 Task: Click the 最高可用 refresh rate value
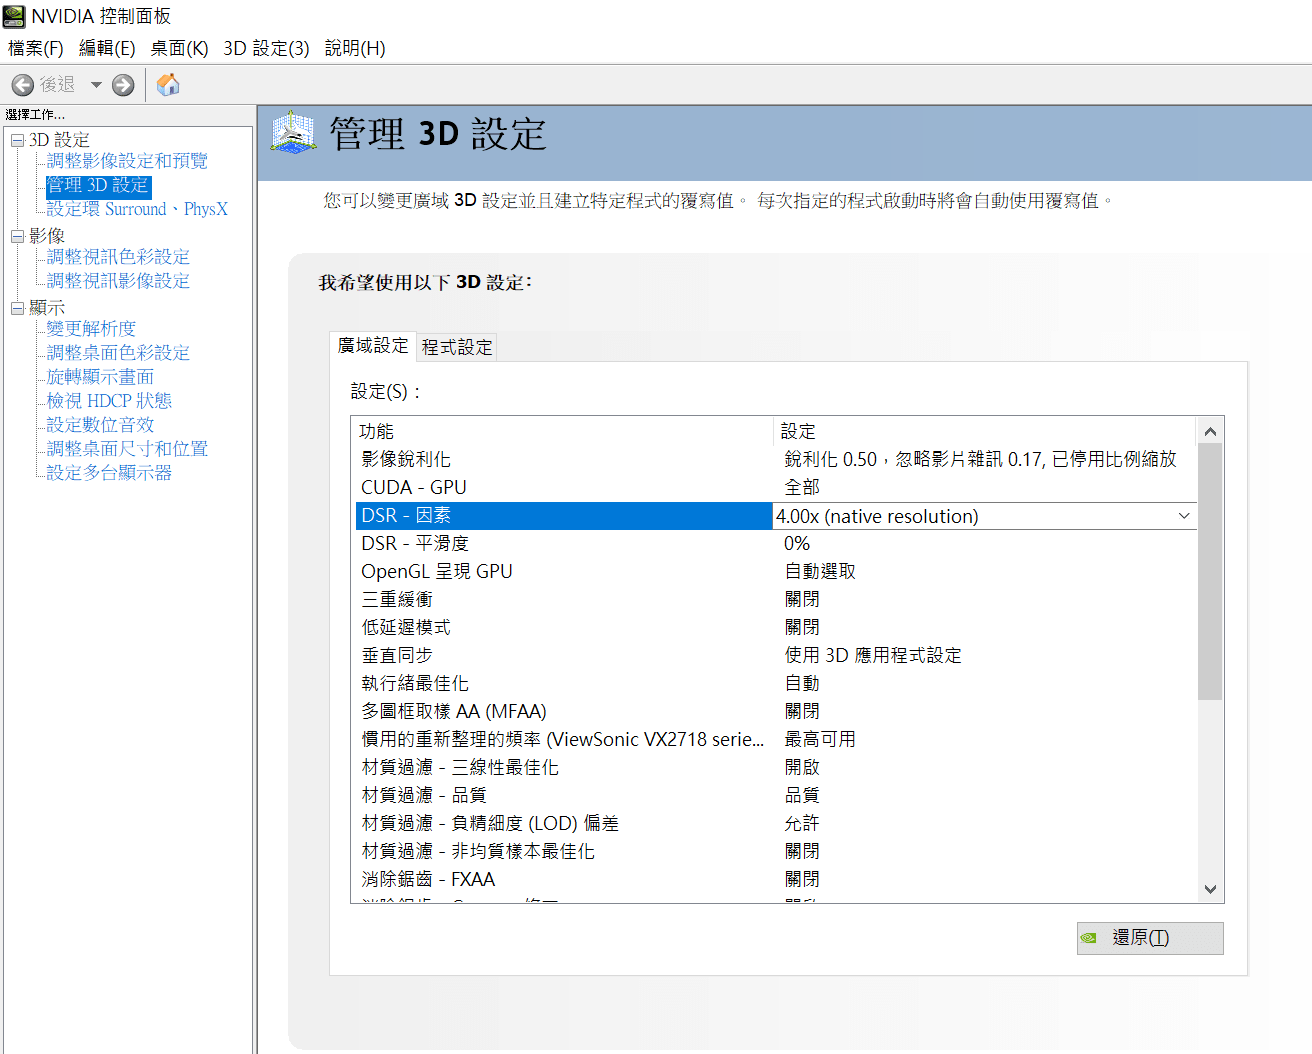click(820, 739)
